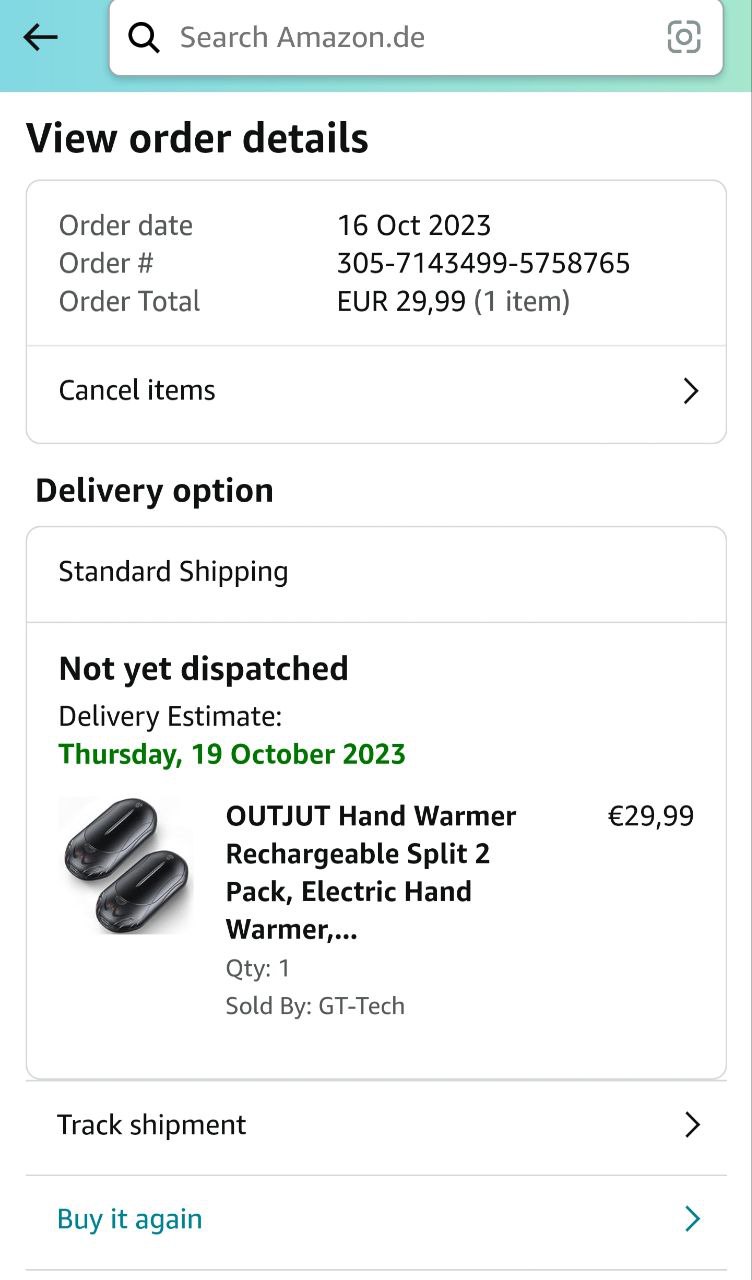Tap the teal Buy it again chevron
The image size is (752, 1280).
click(691, 1219)
